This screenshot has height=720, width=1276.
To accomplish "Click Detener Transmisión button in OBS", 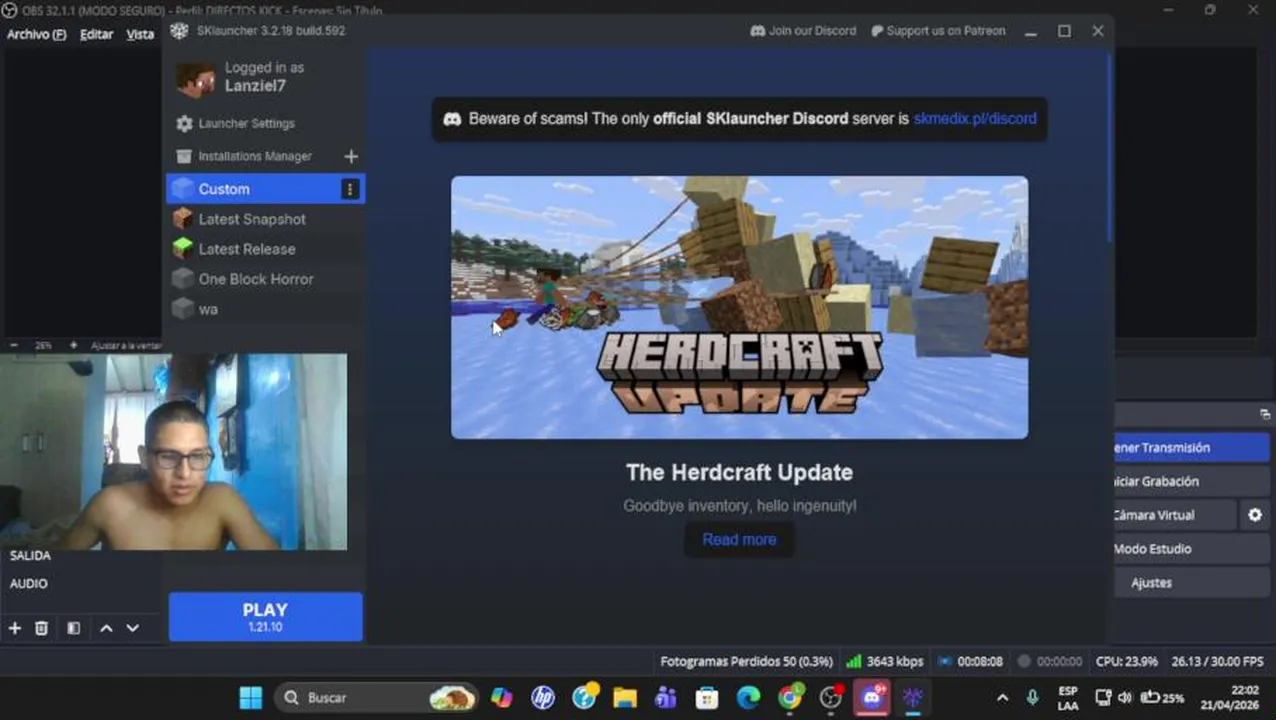I will (1192, 448).
